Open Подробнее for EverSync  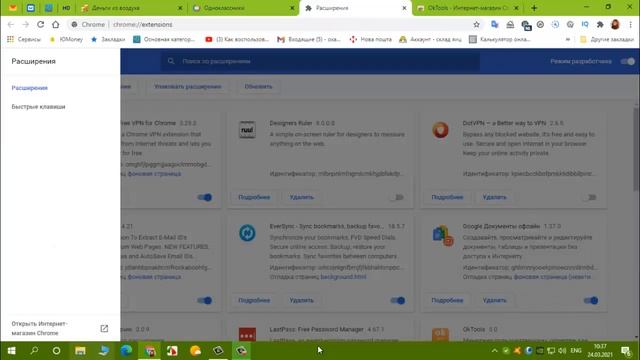click(254, 300)
